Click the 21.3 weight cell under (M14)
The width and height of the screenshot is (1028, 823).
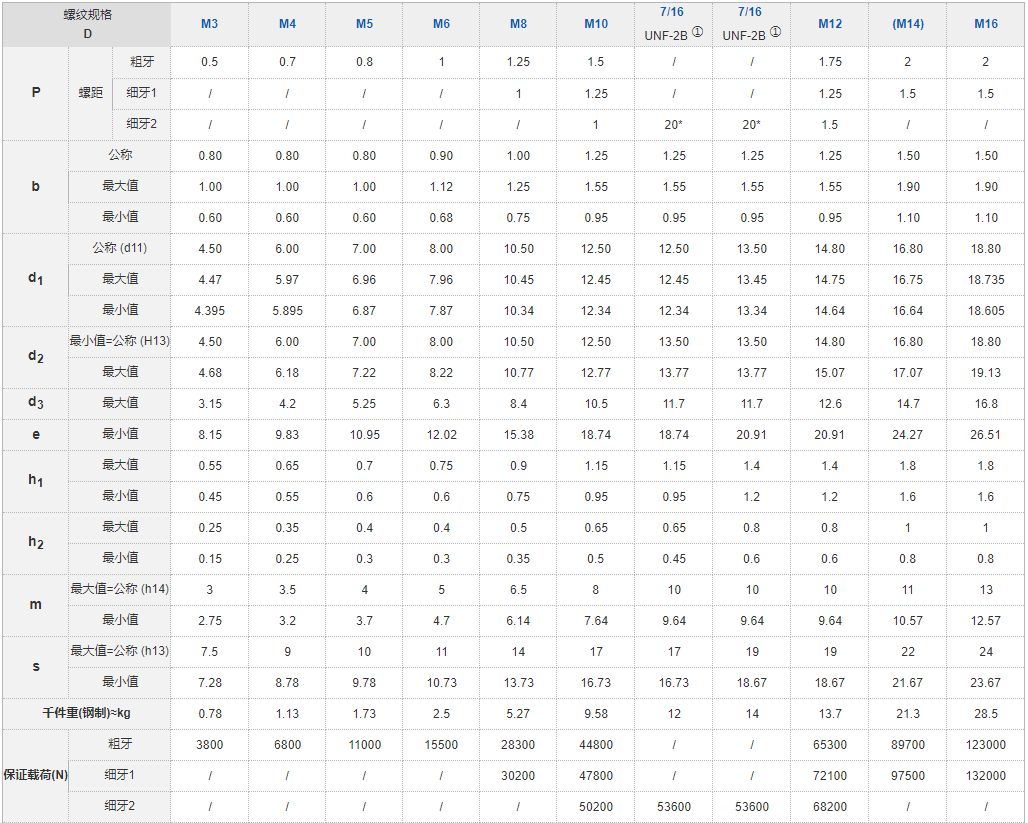(908, 713)
